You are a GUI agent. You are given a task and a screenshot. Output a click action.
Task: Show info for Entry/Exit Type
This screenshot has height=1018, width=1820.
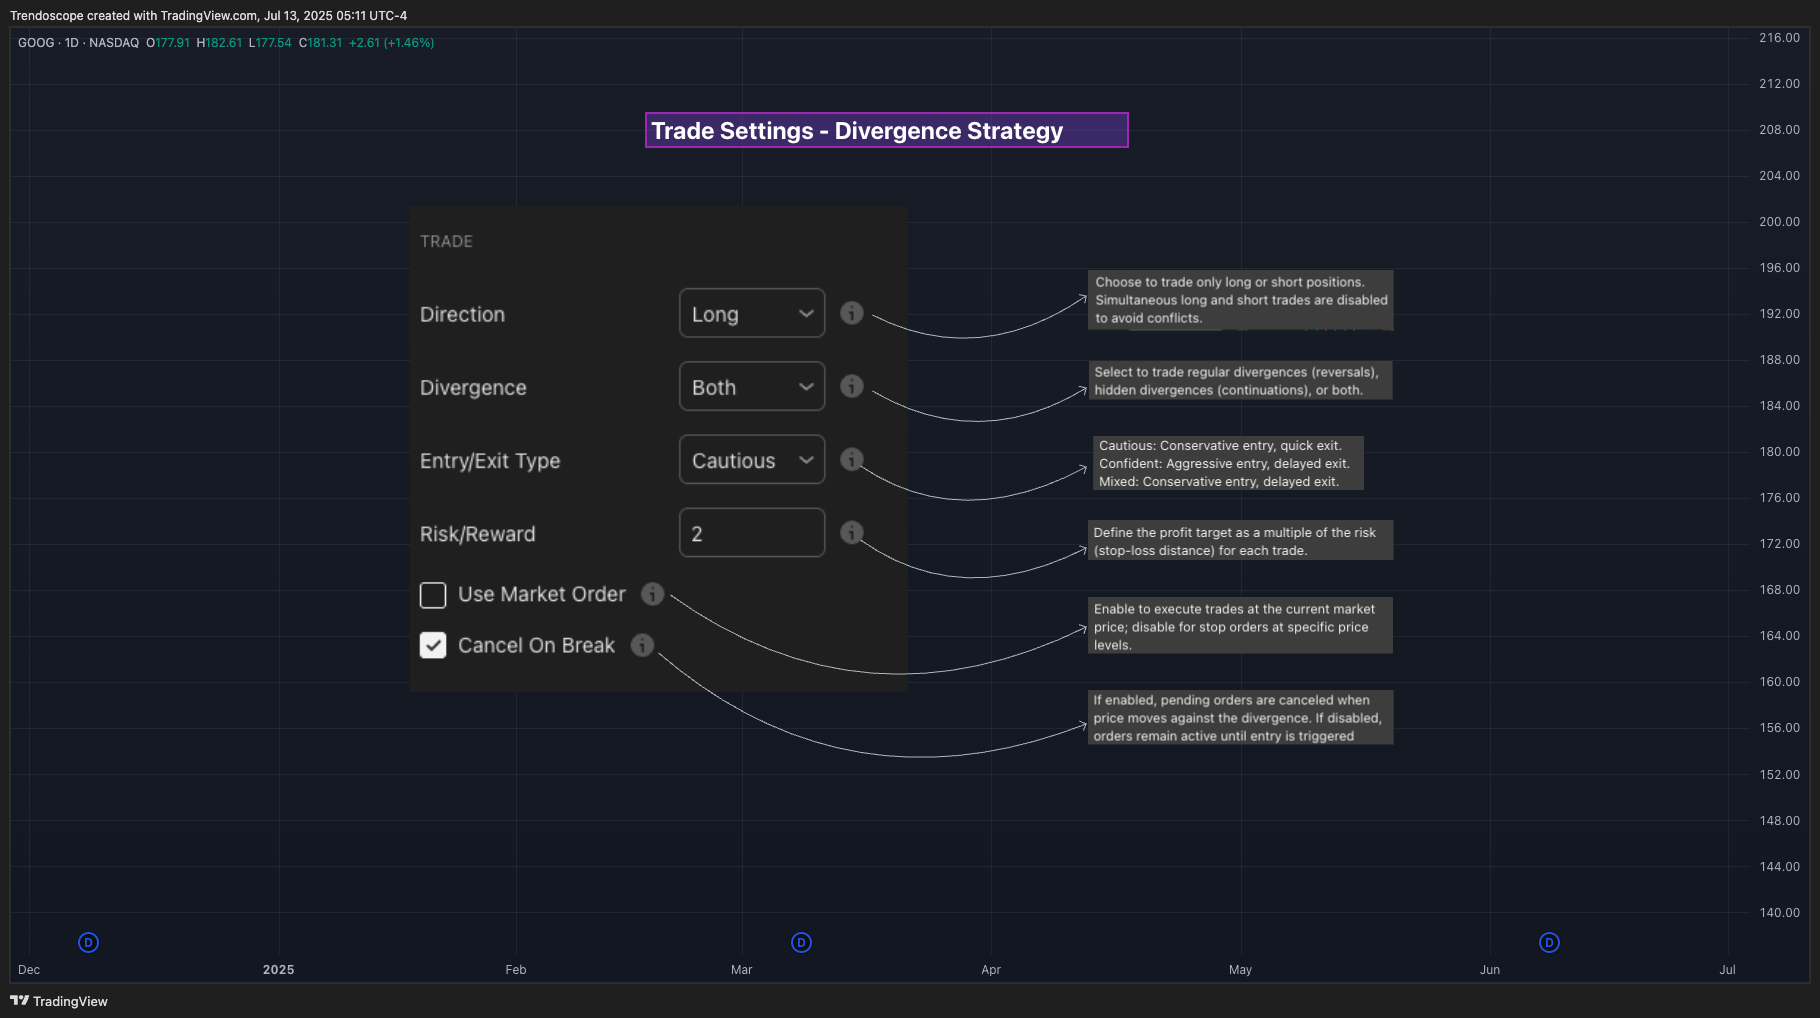(x=851, y=459)
